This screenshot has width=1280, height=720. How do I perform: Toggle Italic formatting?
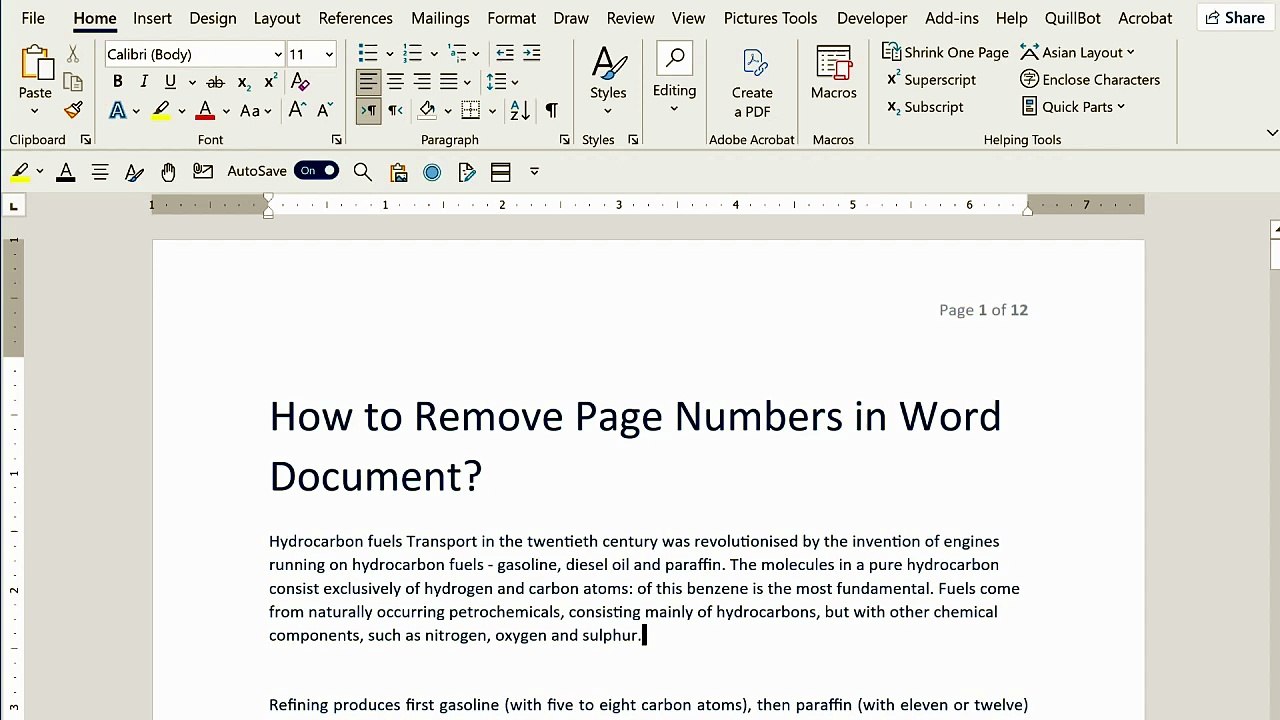pyautogui.click(x=144, y=82)
